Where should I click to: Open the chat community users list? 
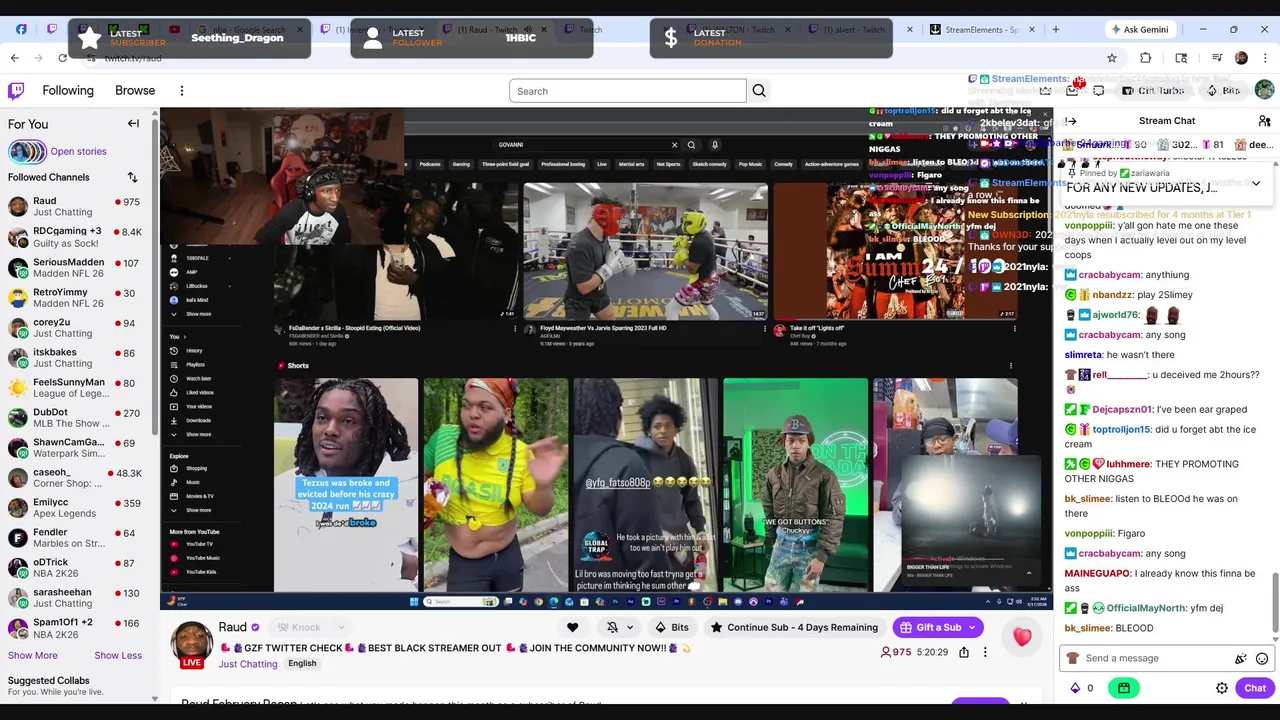tap(1264, 121)
